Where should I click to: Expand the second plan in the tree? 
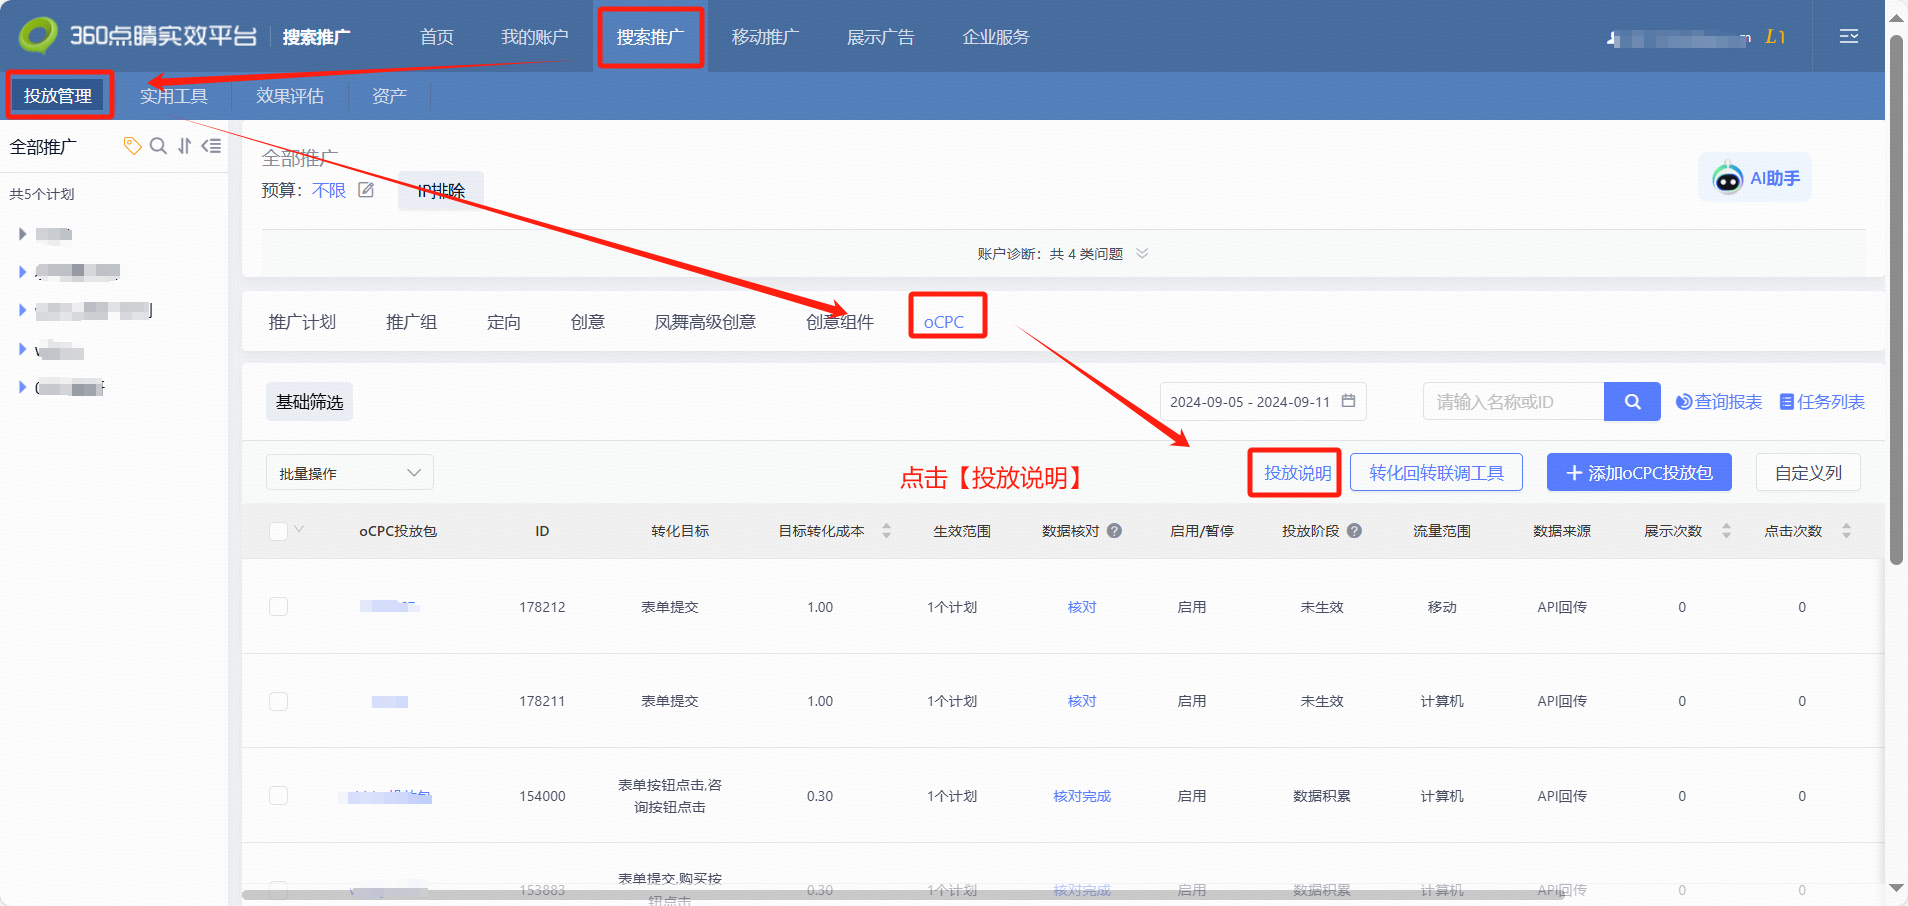(x=22, y=271)
